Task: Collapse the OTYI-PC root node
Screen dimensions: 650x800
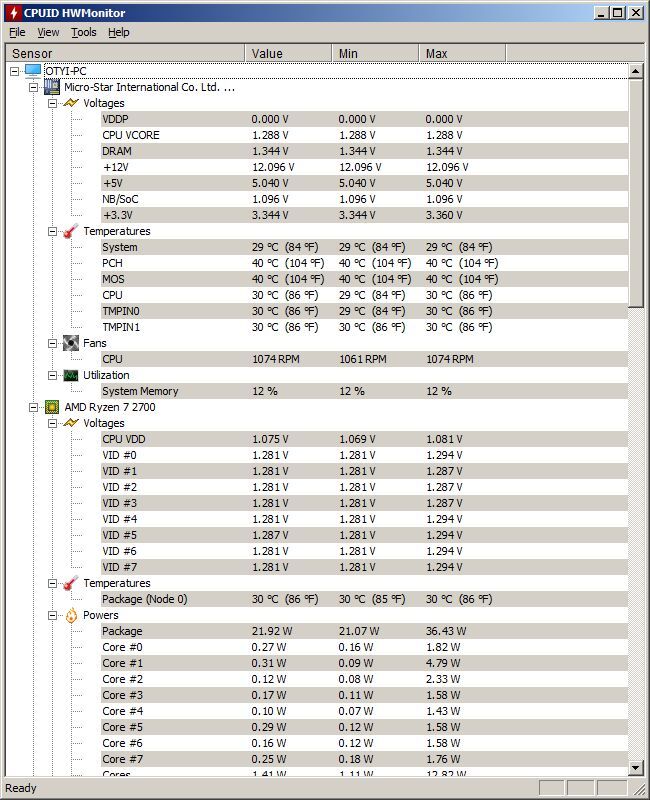Action: (14, 71)
